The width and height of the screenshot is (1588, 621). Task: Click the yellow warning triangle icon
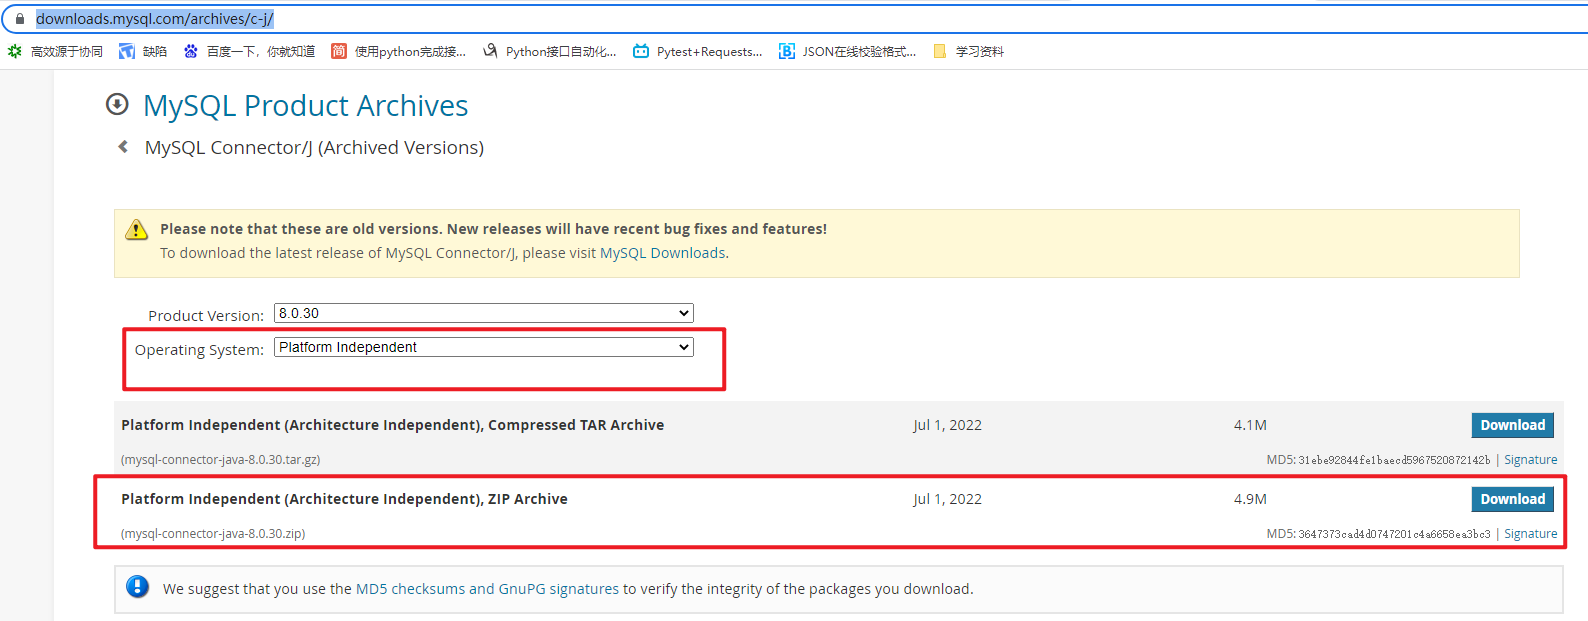137,230
